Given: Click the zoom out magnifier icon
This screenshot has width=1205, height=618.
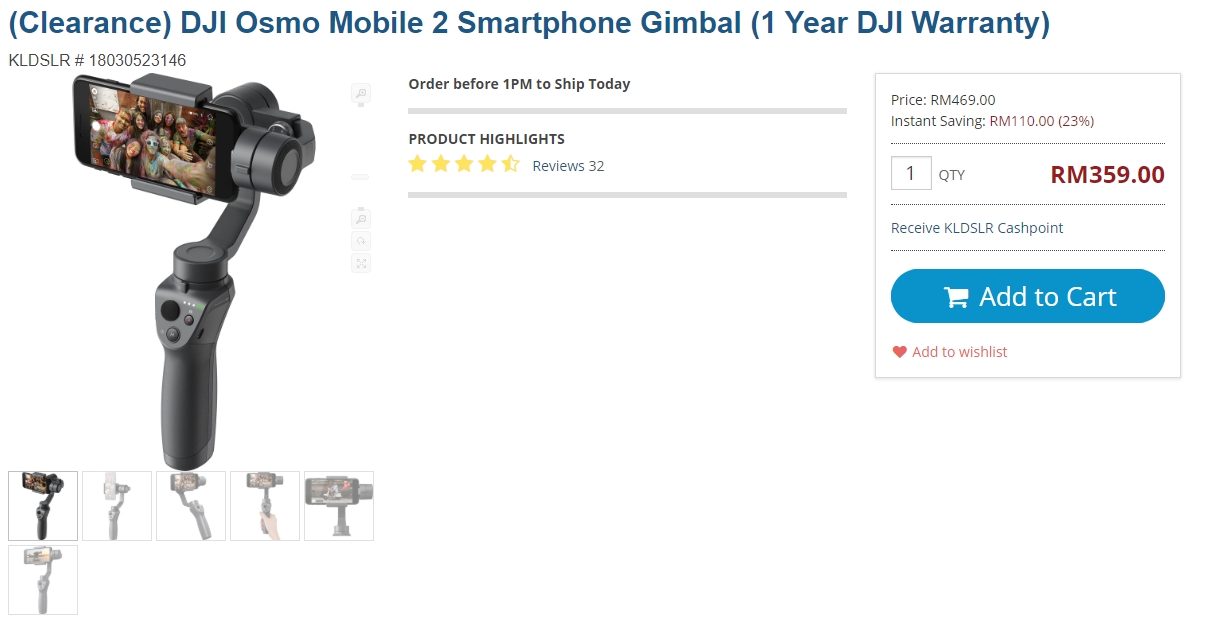Looking at the screenshot, I should tap(361, 218).
